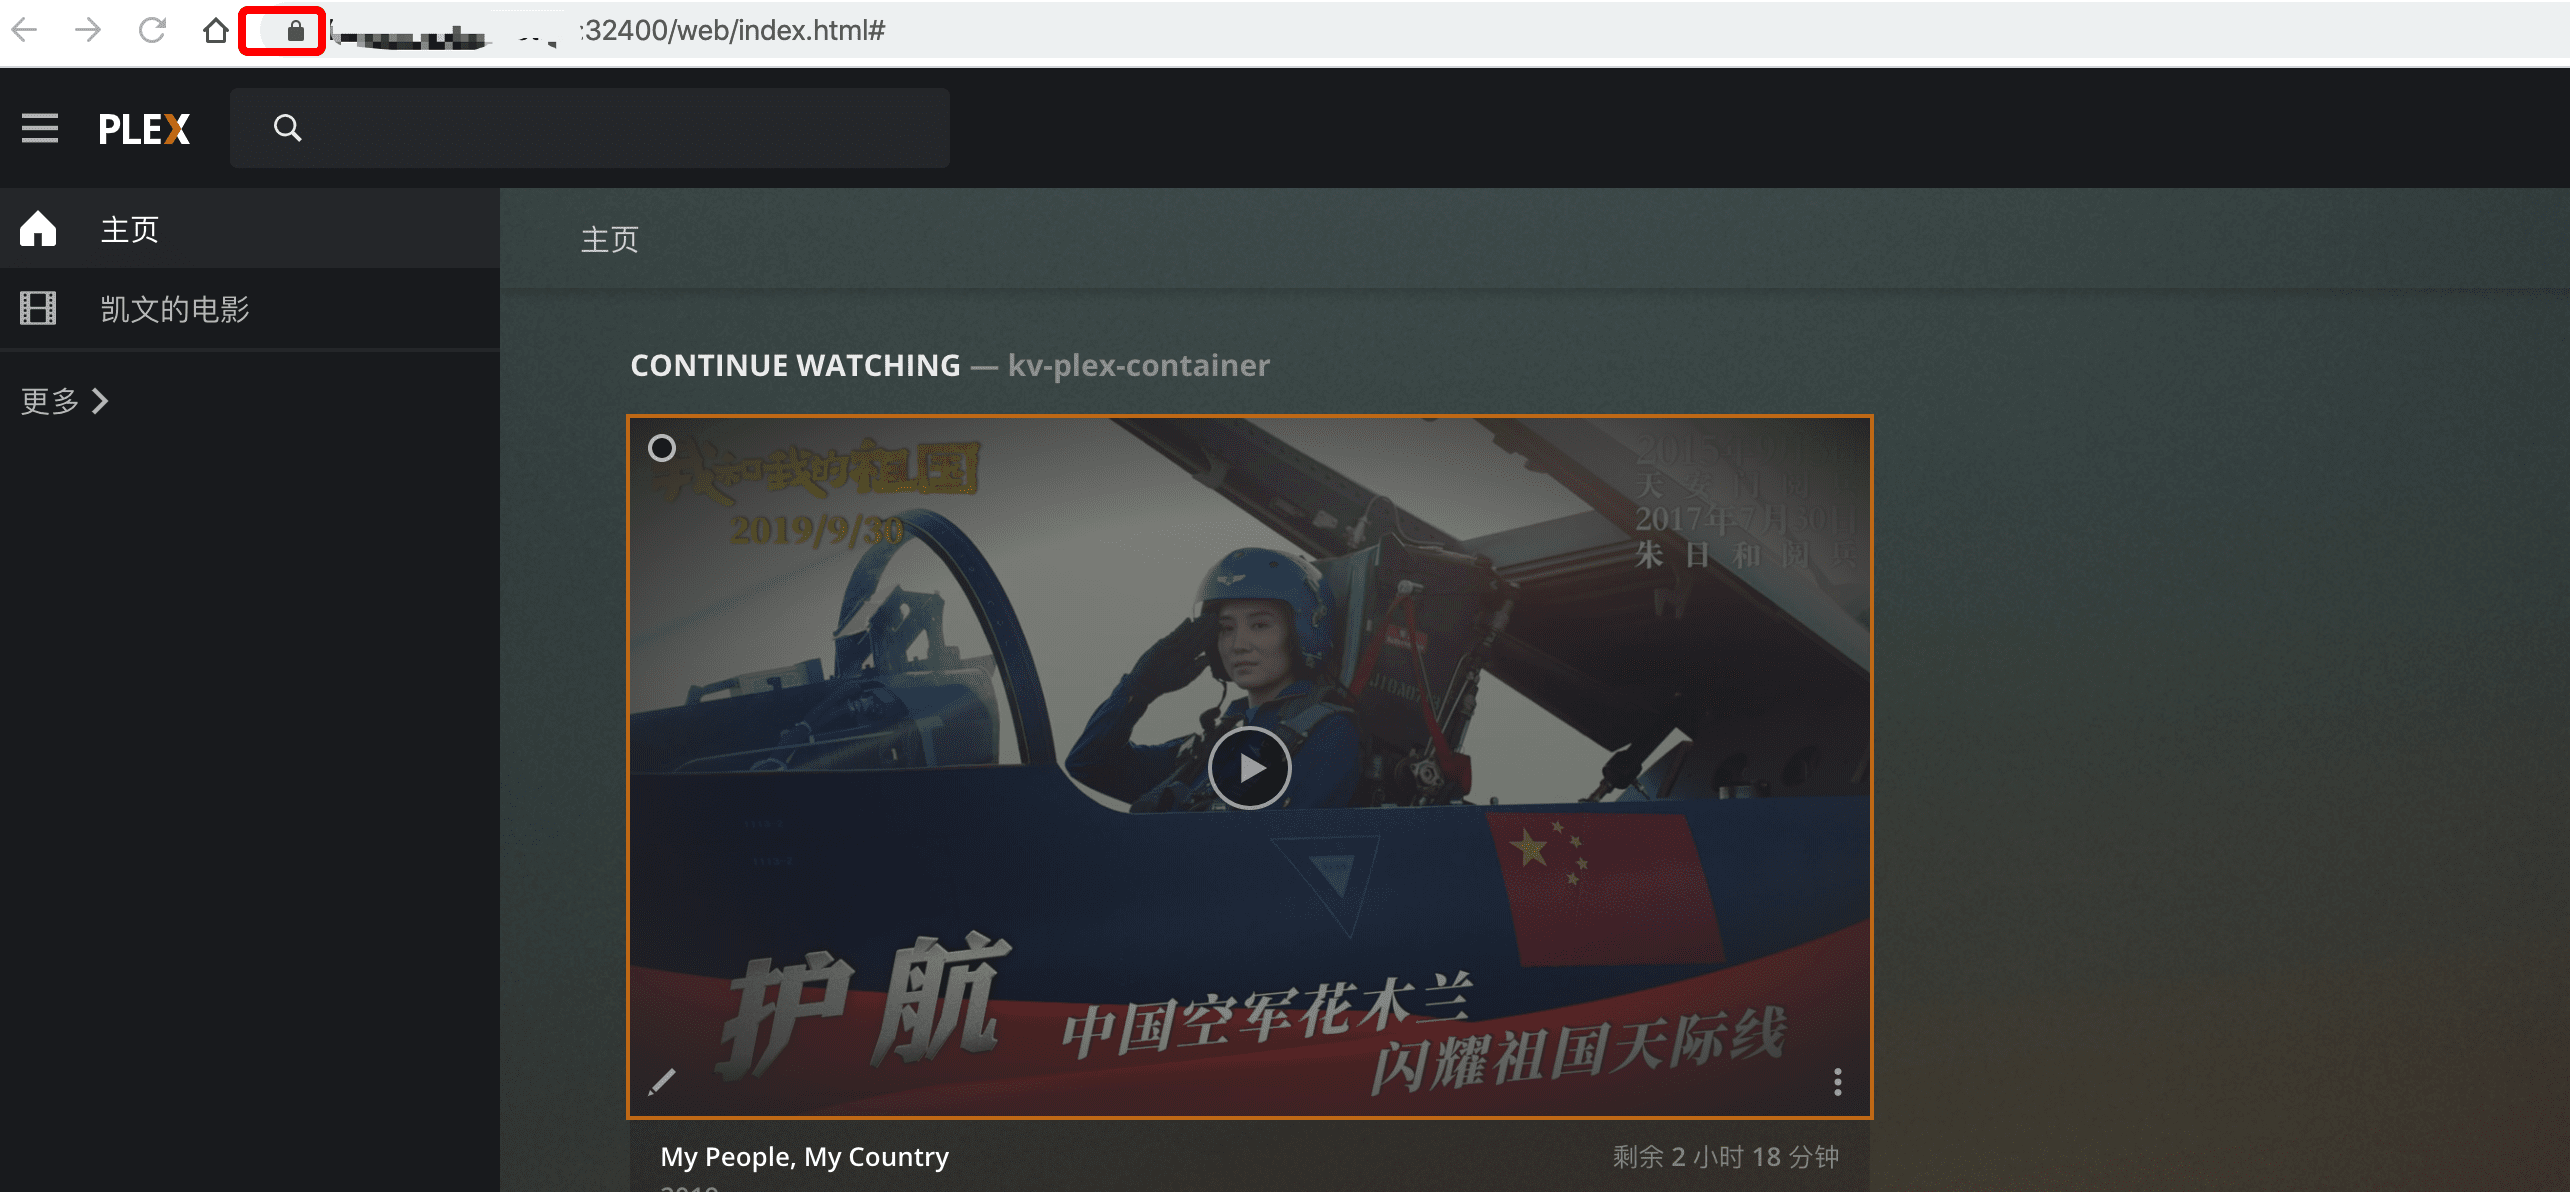This screenshot has height=1192, width=2570.
Task: Focus the Plex search field
Action: point(590,128)
